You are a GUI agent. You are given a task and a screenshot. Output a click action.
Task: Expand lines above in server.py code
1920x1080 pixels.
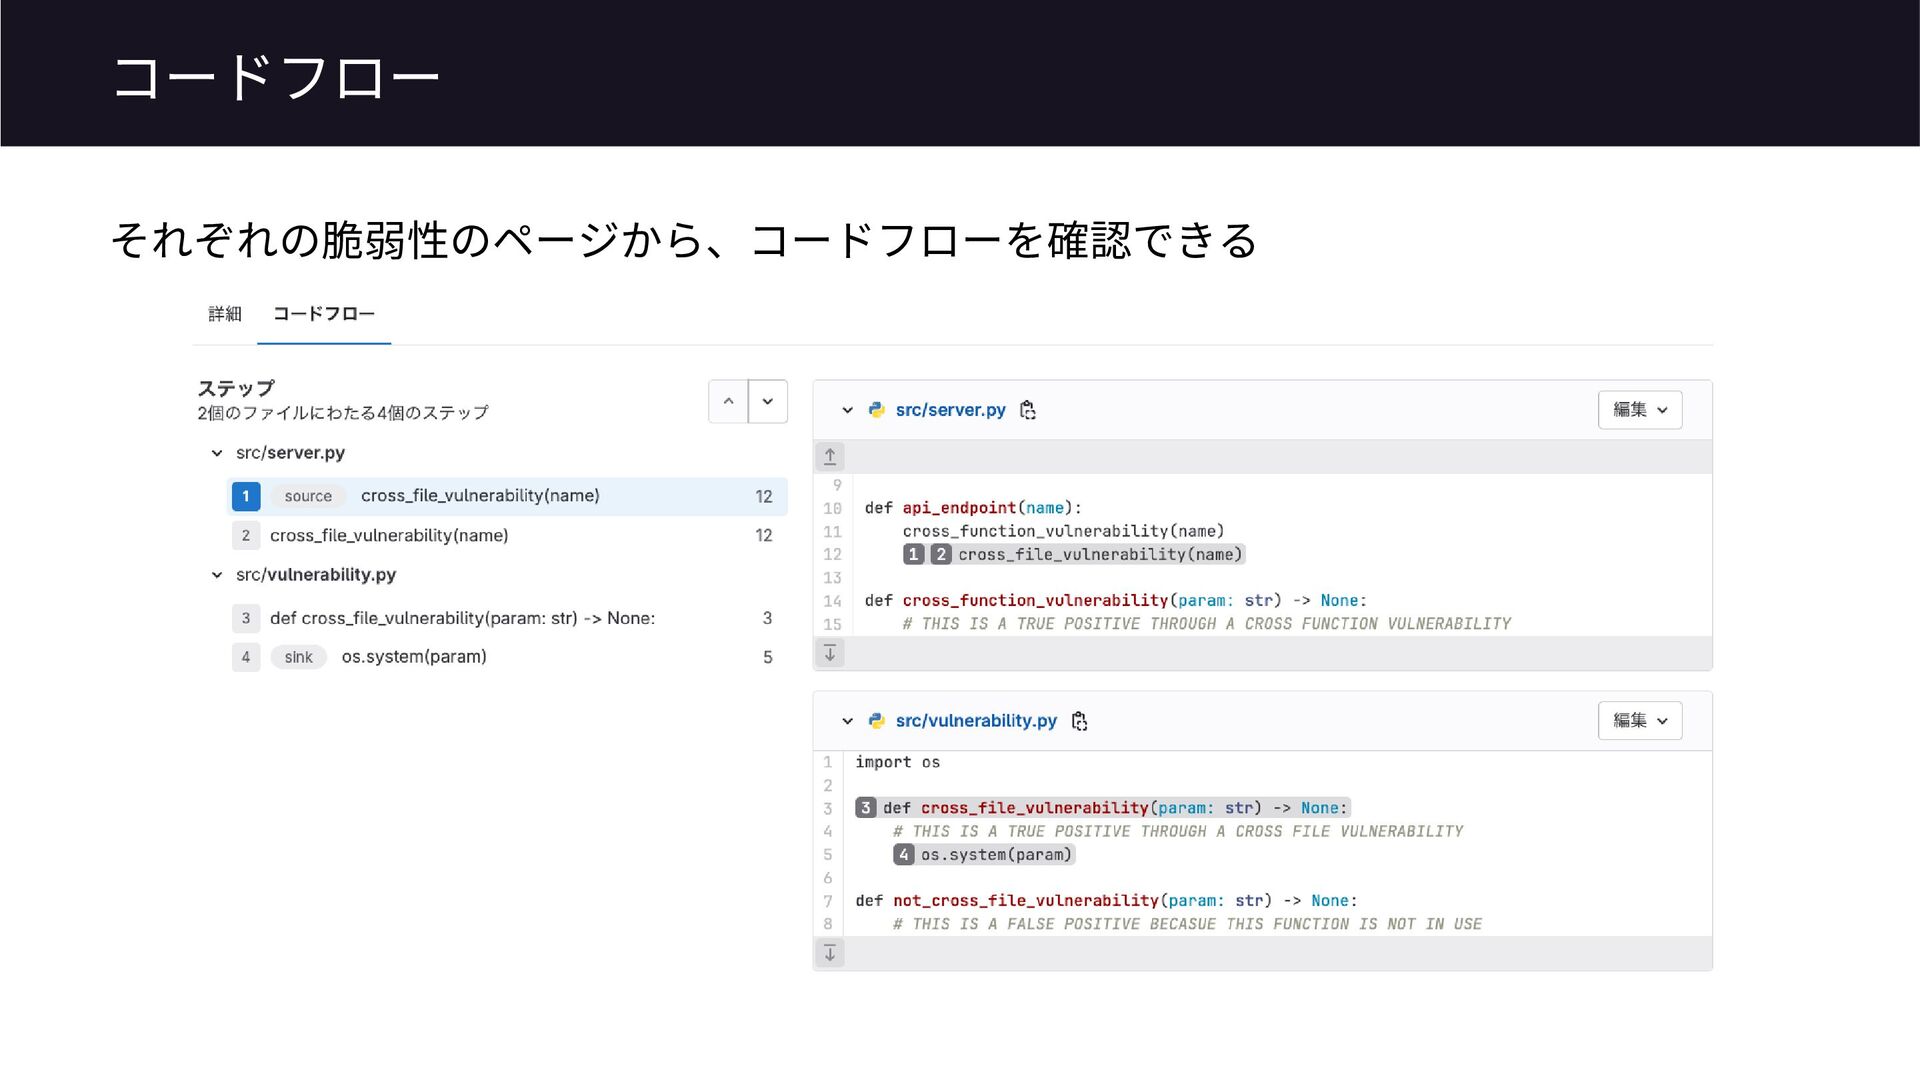tap(830, 457)
